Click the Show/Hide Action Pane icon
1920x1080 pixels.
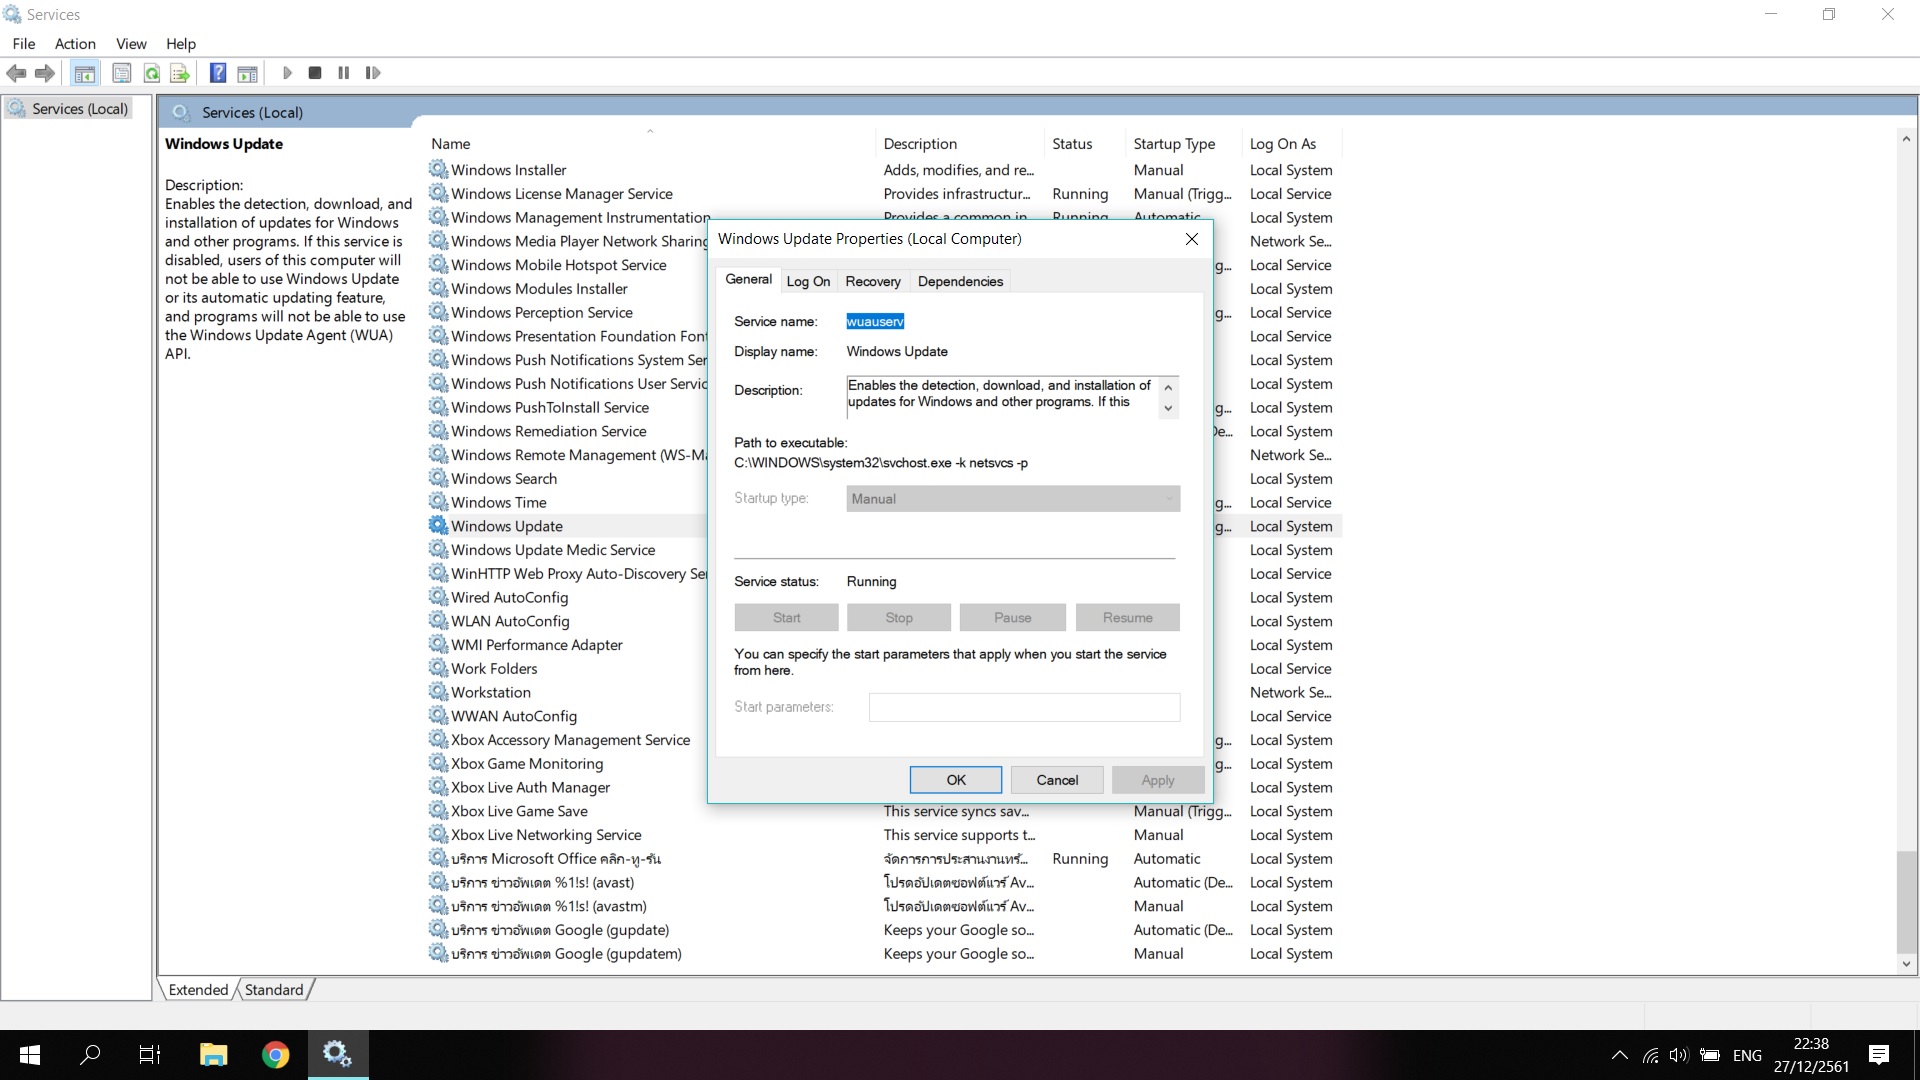(247, 73)
